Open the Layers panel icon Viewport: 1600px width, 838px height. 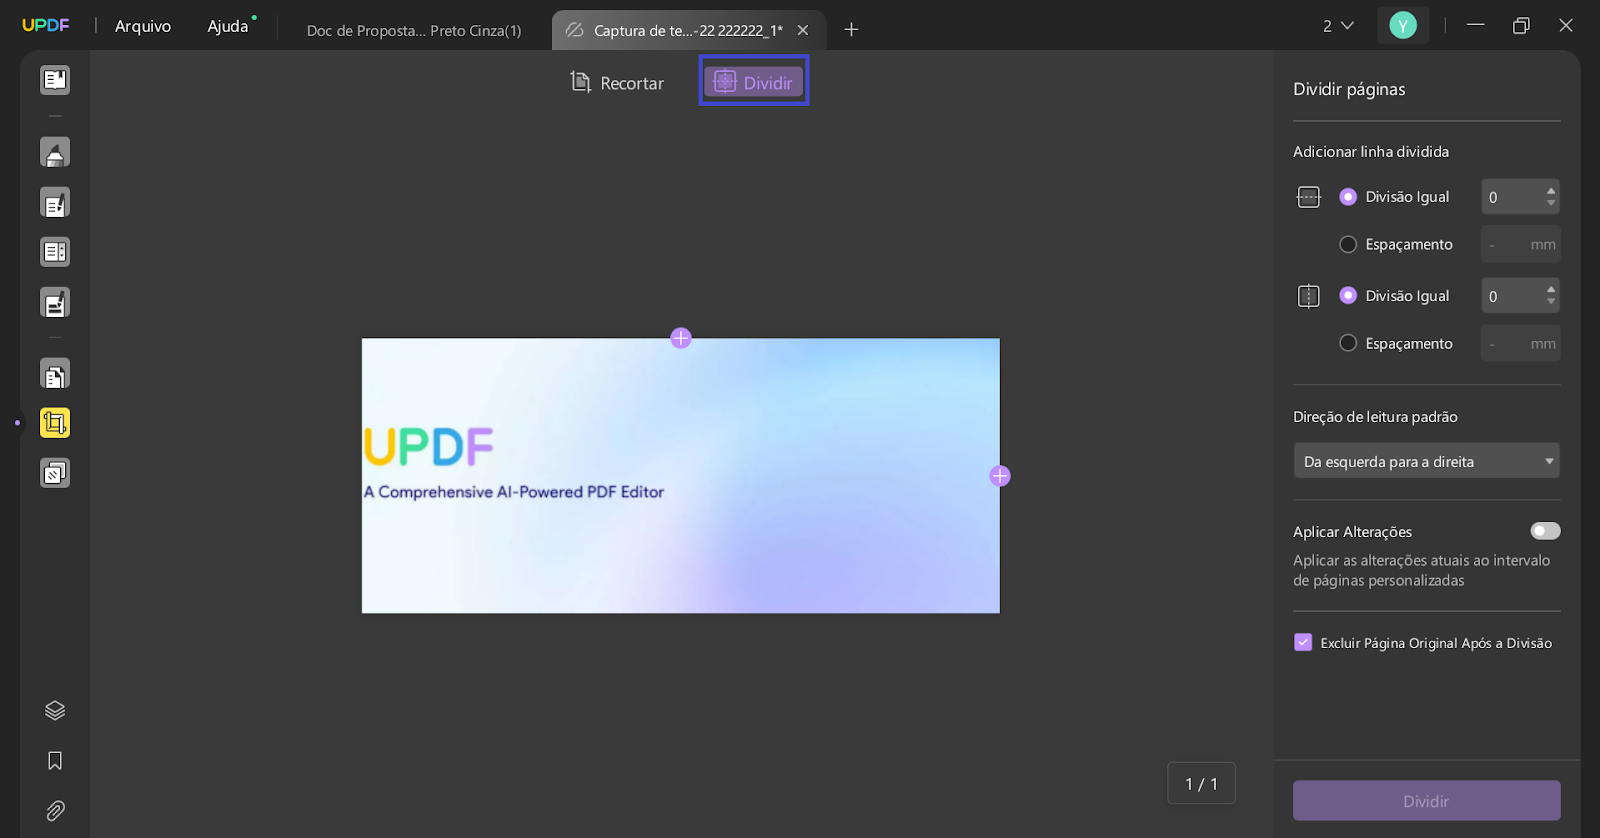pos(55,710)
